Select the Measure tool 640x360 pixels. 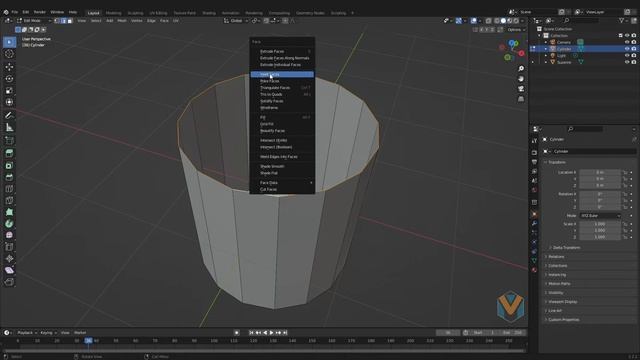pyautogui.click(x=9, y=128)
